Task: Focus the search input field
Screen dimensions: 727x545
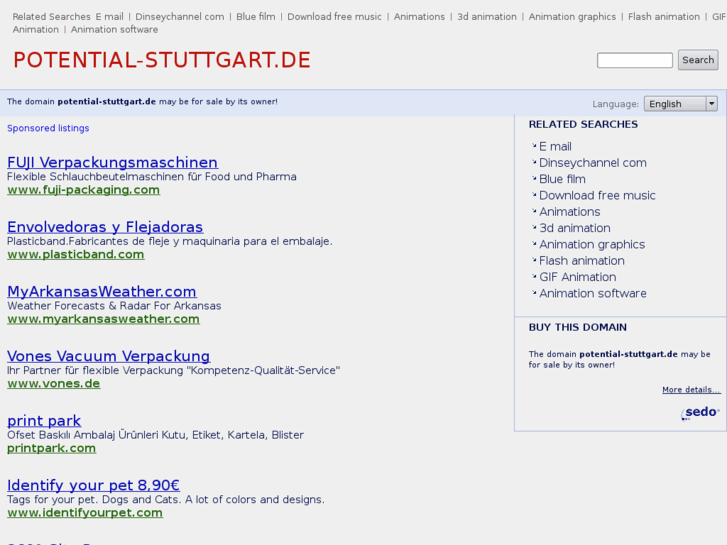Action: pyautogui.click(x=635, y=60)
